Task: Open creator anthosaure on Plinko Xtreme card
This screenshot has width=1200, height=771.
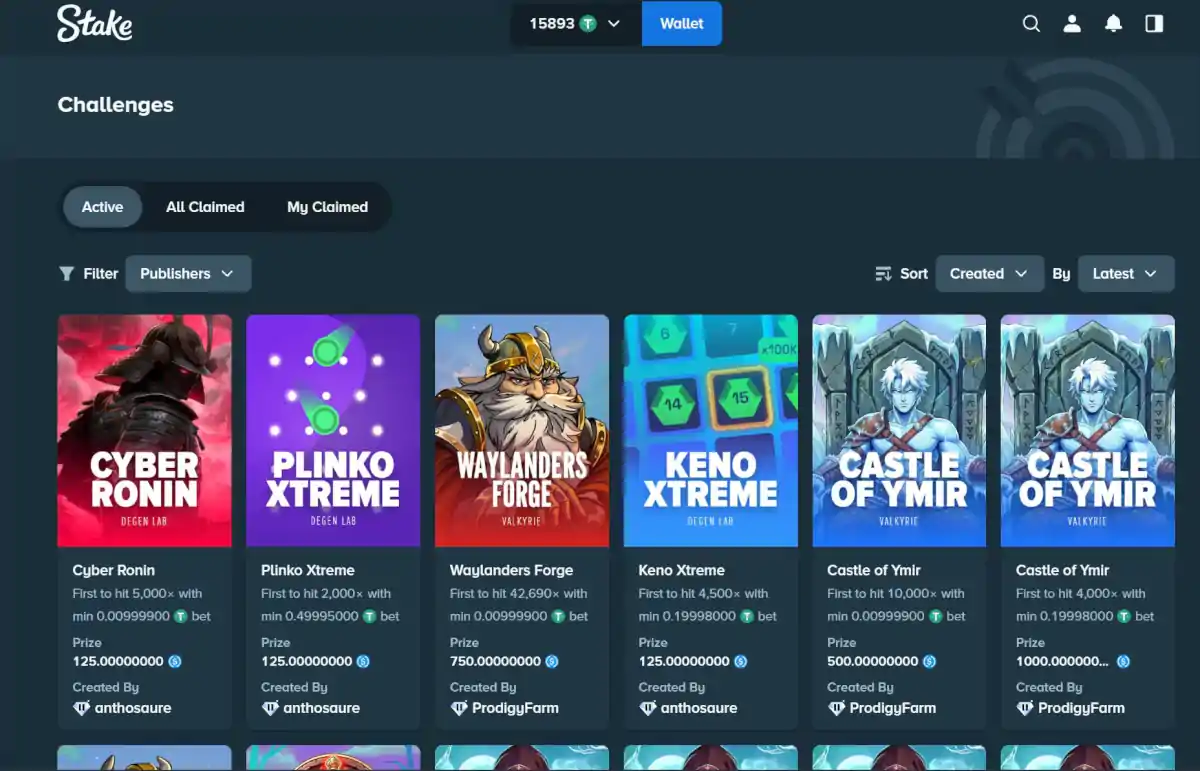Action: pos(322,708)
